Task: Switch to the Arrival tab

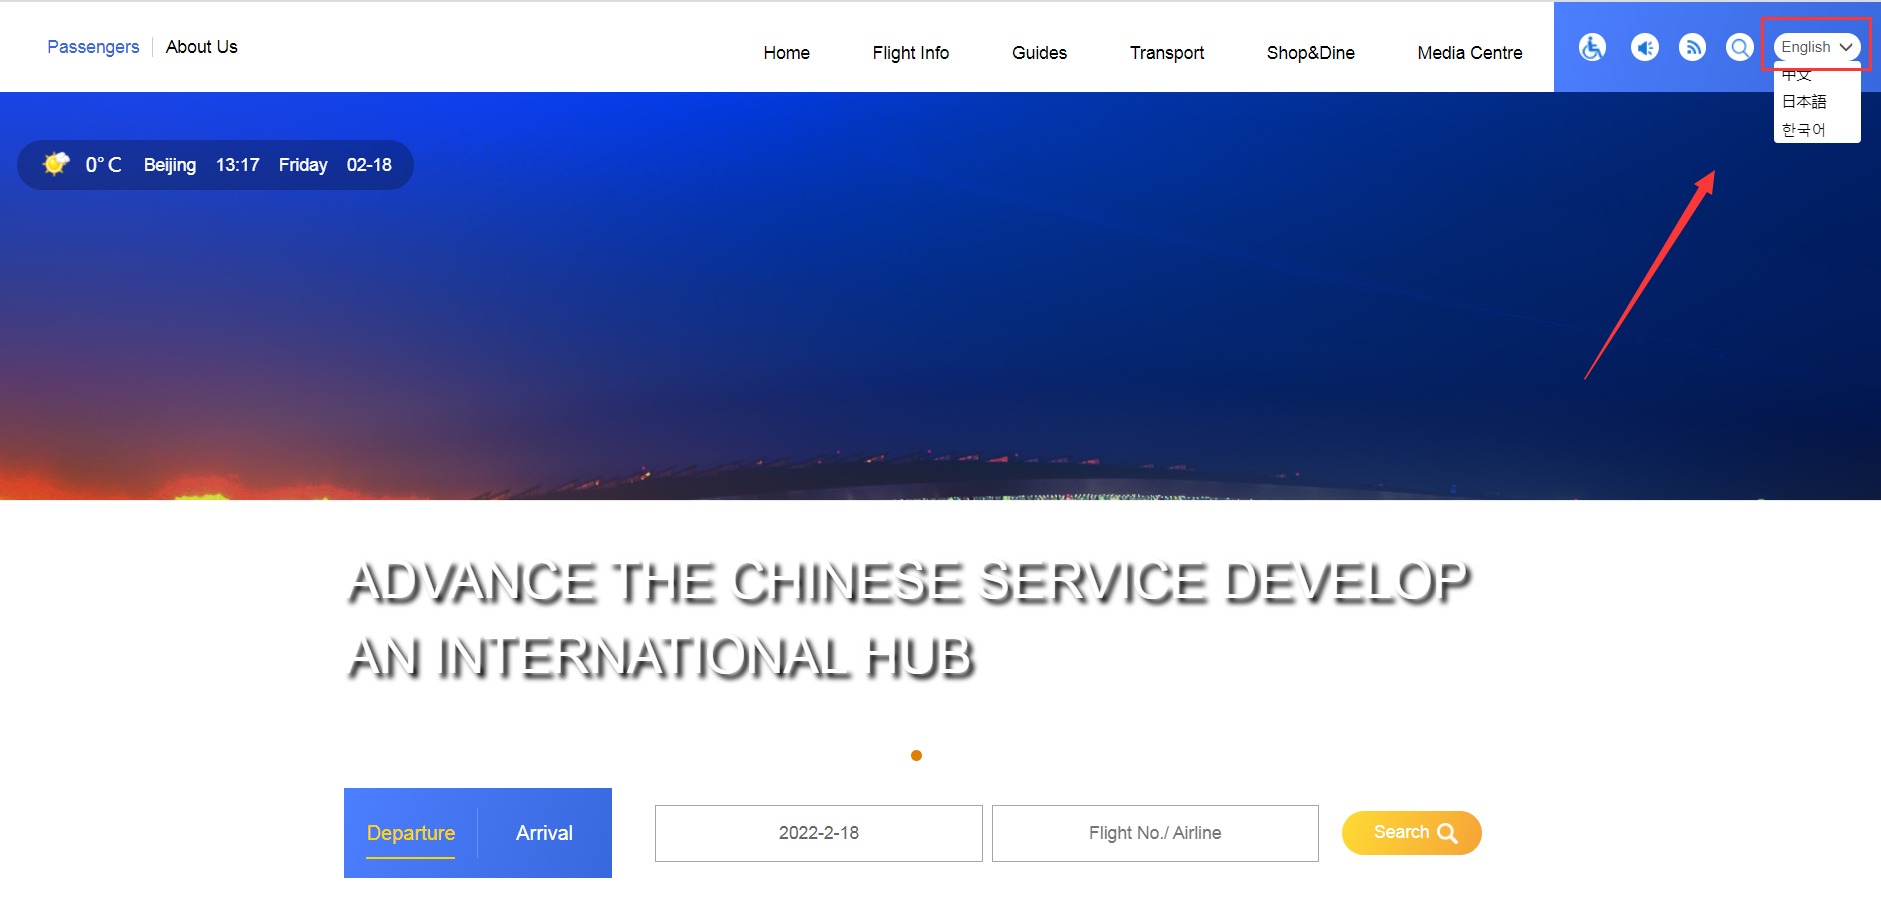Action: (x=544, y=833)
